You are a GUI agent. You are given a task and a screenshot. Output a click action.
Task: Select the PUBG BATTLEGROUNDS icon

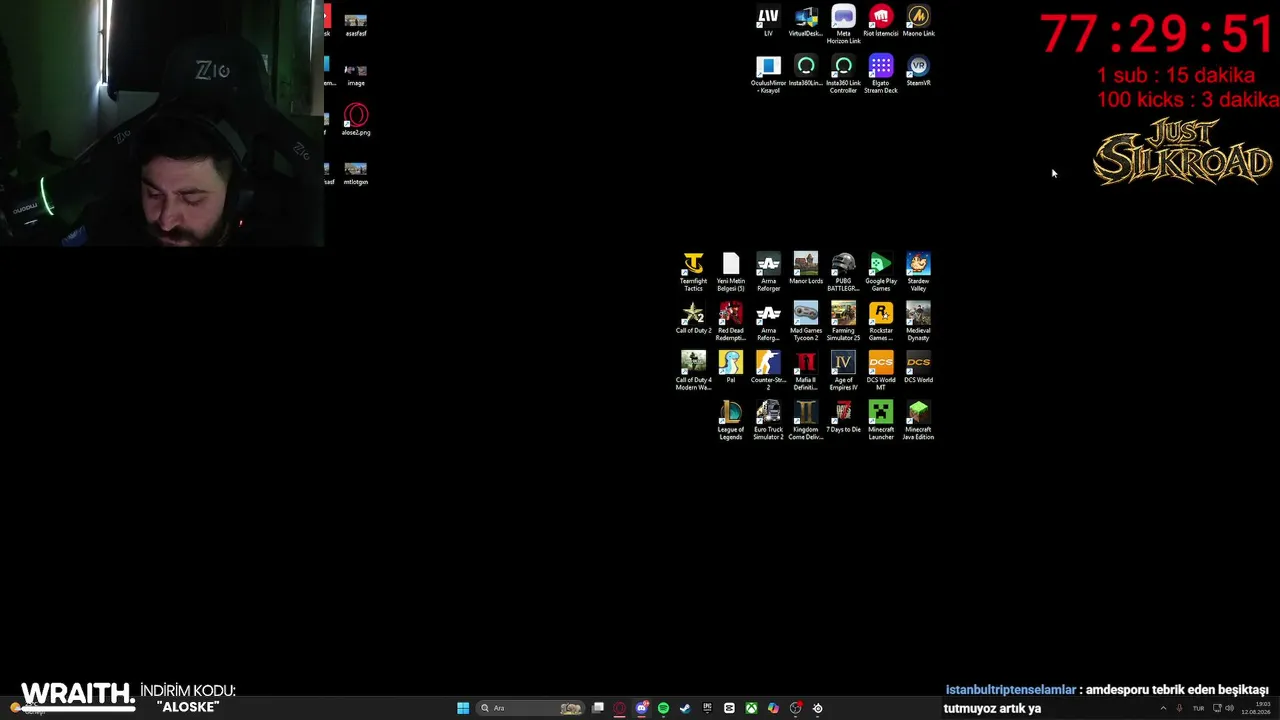point(843,272)
